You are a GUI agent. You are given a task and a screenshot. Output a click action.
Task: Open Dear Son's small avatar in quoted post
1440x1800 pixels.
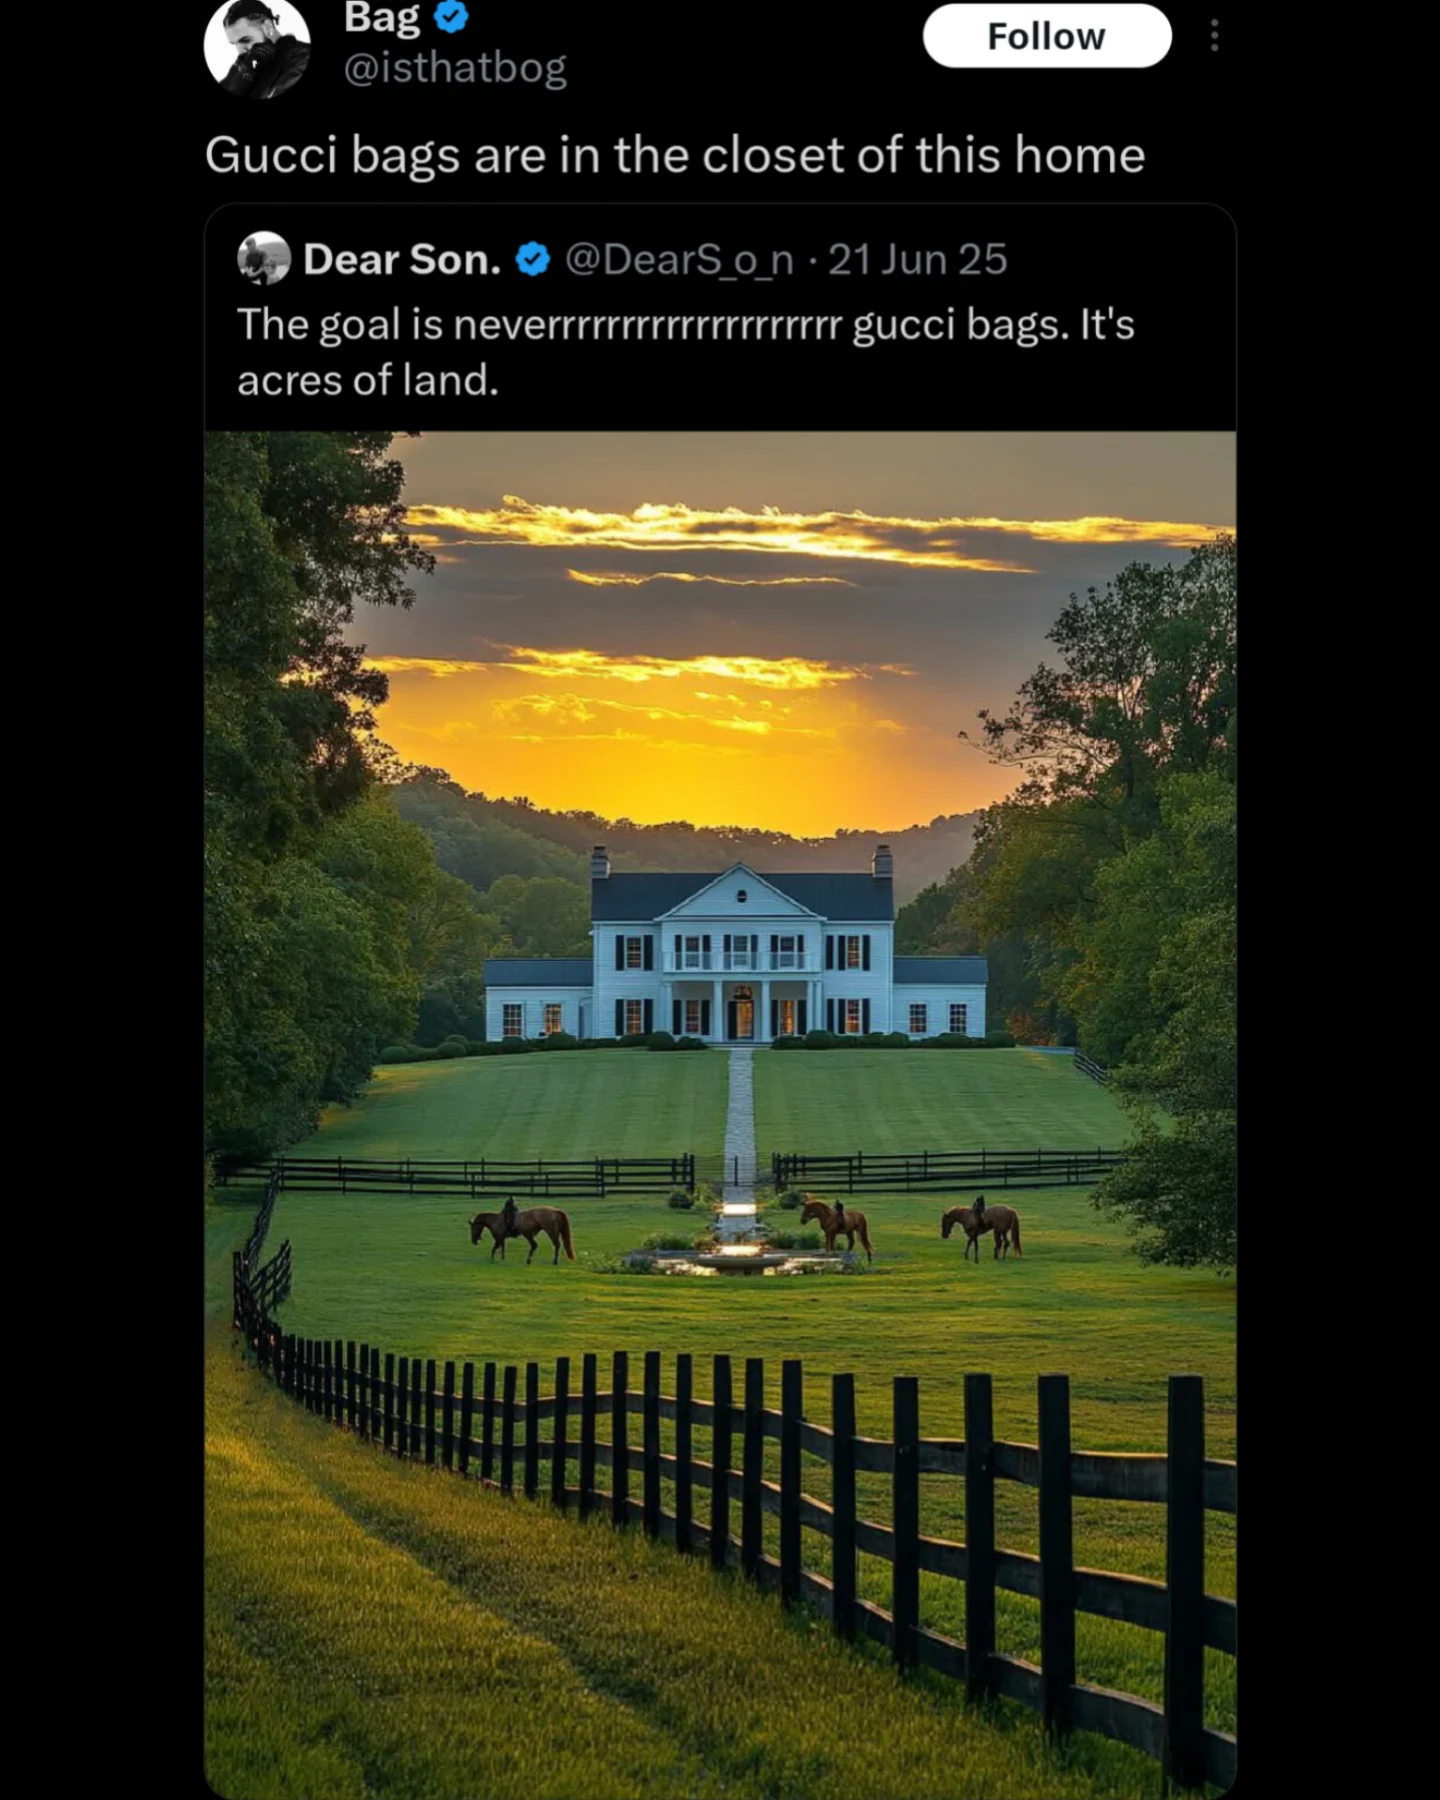(263, 259)
